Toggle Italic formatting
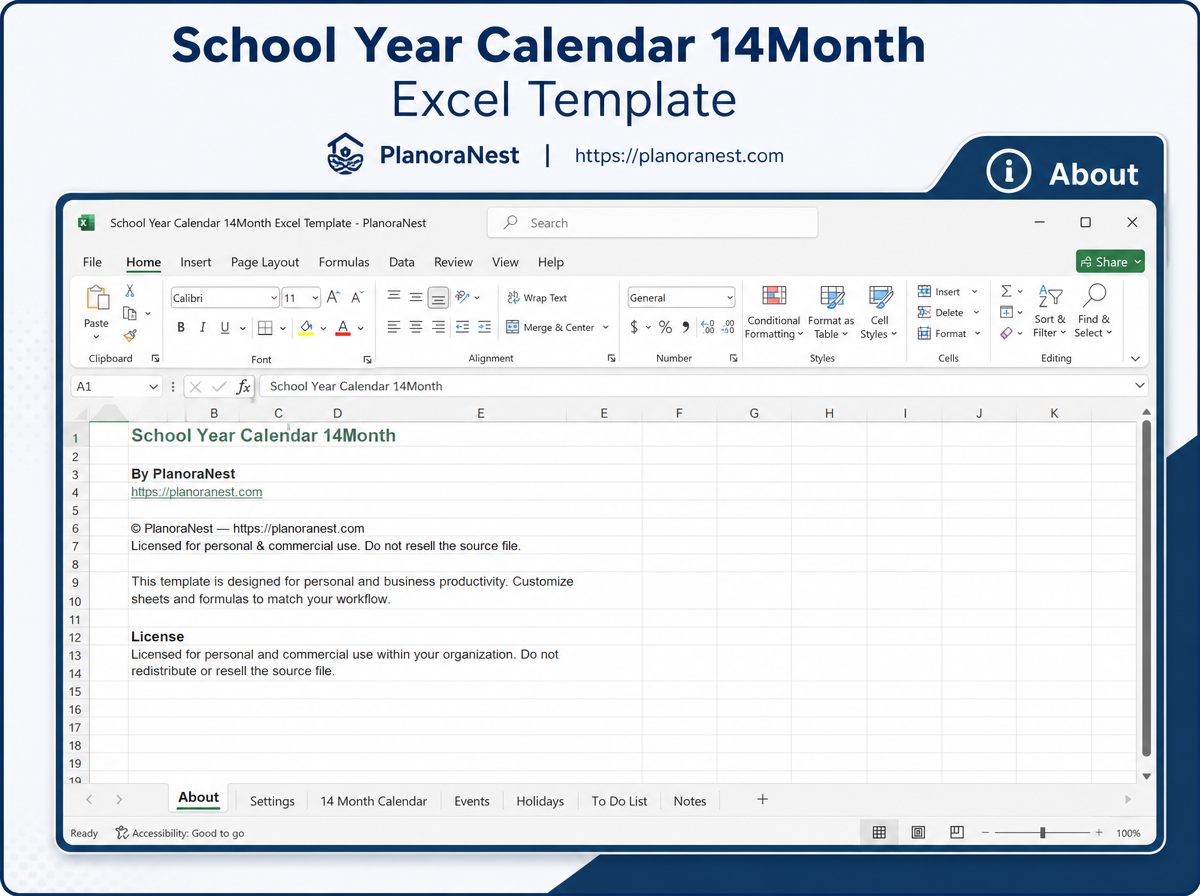The height and width of the screenshot is (896, 1200). pyautogui.click(x=203, y=327)
